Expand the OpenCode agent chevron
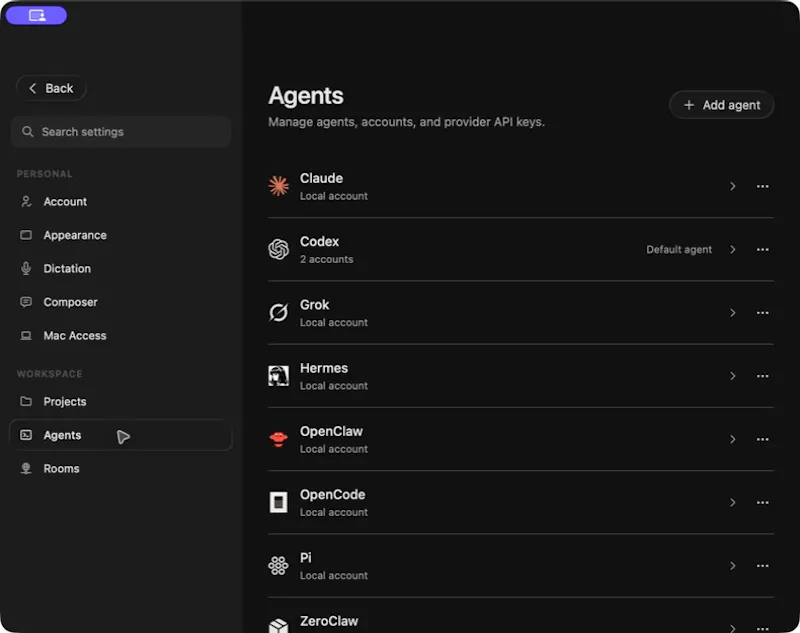The height and width of the screenshot is (633, 800). click(733, 502)
